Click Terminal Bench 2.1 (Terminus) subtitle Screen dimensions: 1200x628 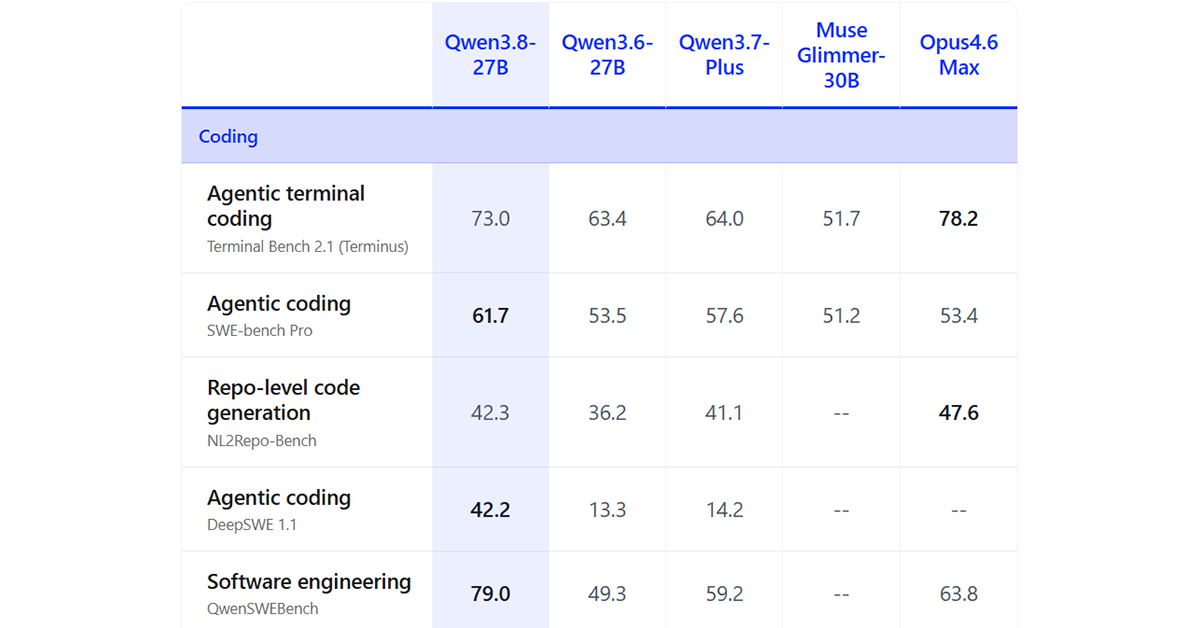[308, 246]
